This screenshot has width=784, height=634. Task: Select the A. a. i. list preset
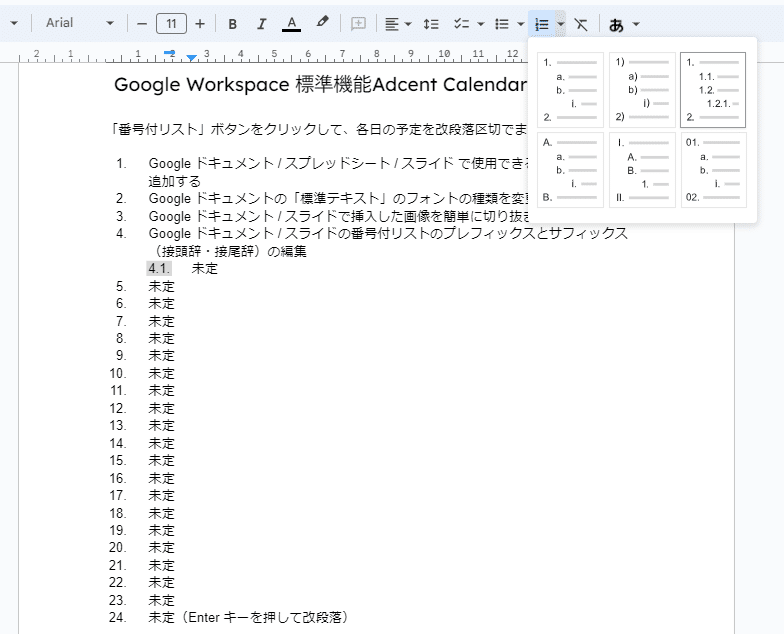click(570, 170)
